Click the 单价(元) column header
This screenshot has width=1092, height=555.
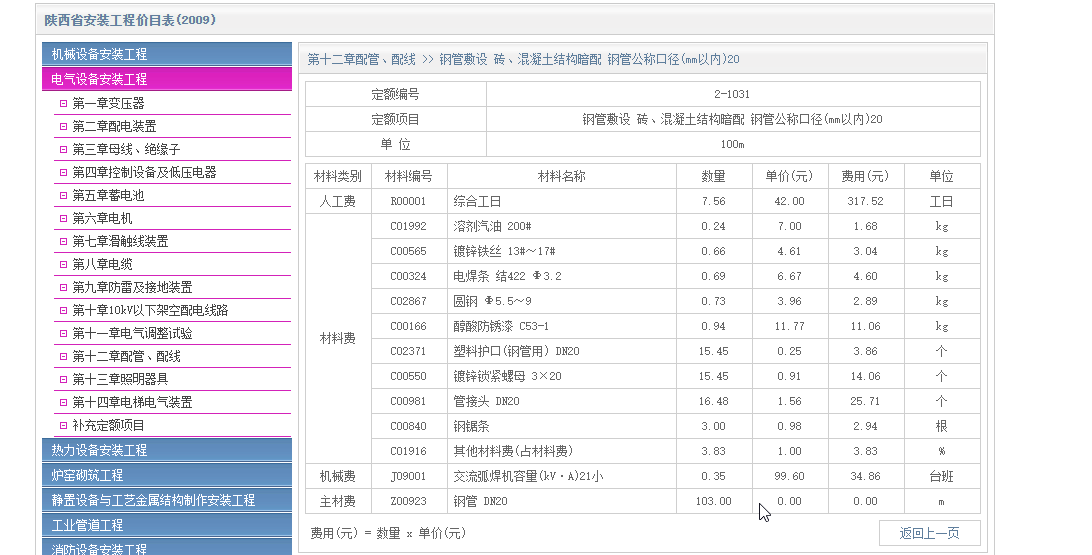coord(789,176)
